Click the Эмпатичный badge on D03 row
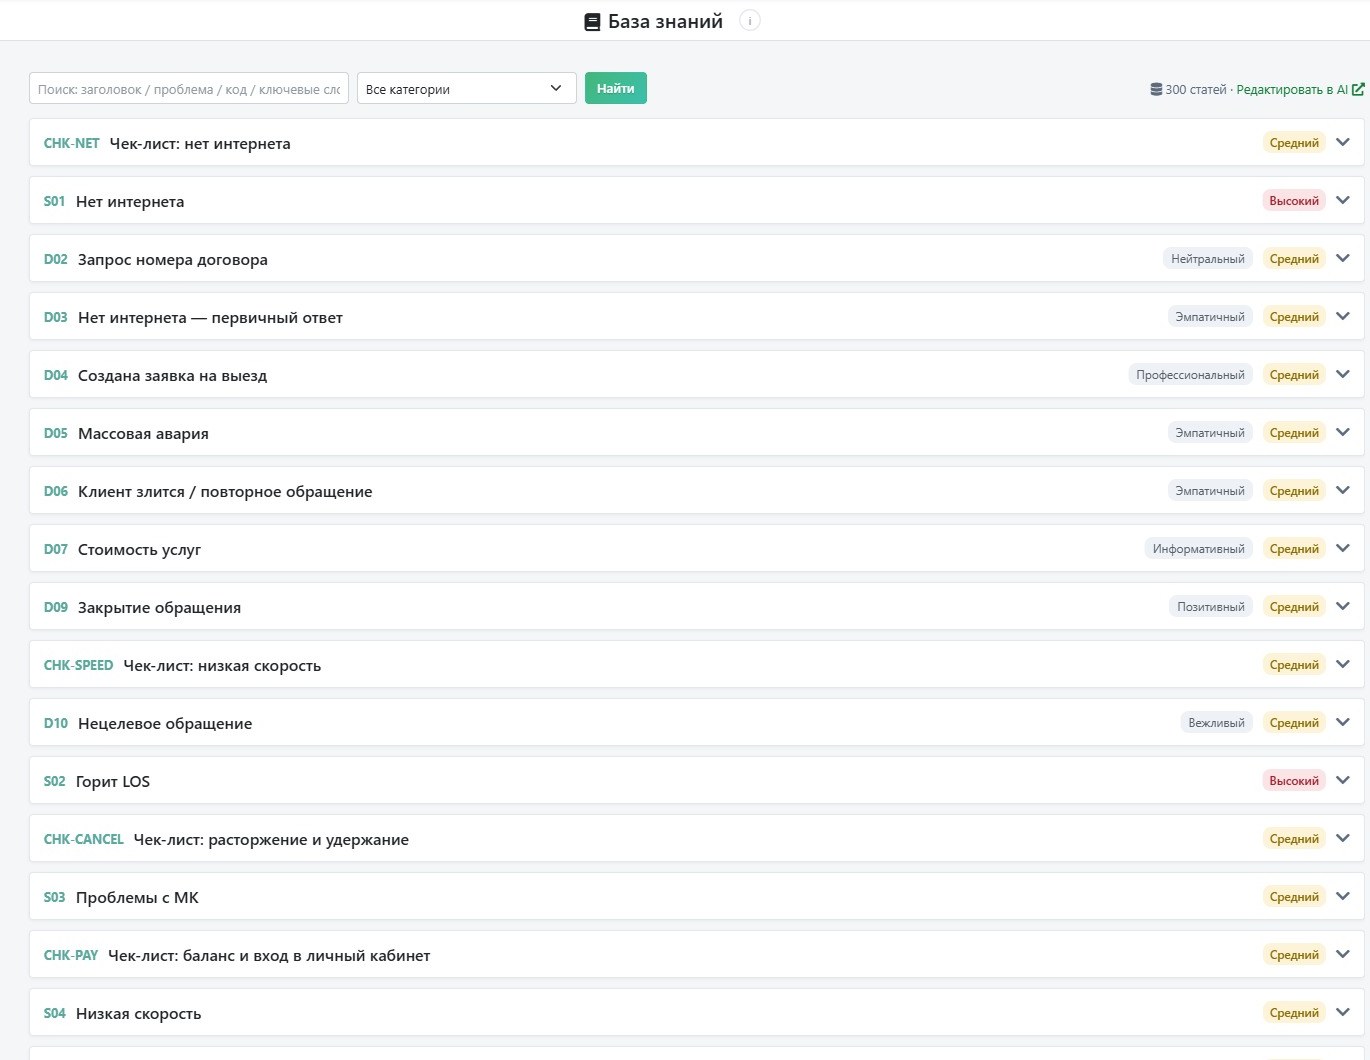Screen dimensions: 1370x1060 point(1210,317)
